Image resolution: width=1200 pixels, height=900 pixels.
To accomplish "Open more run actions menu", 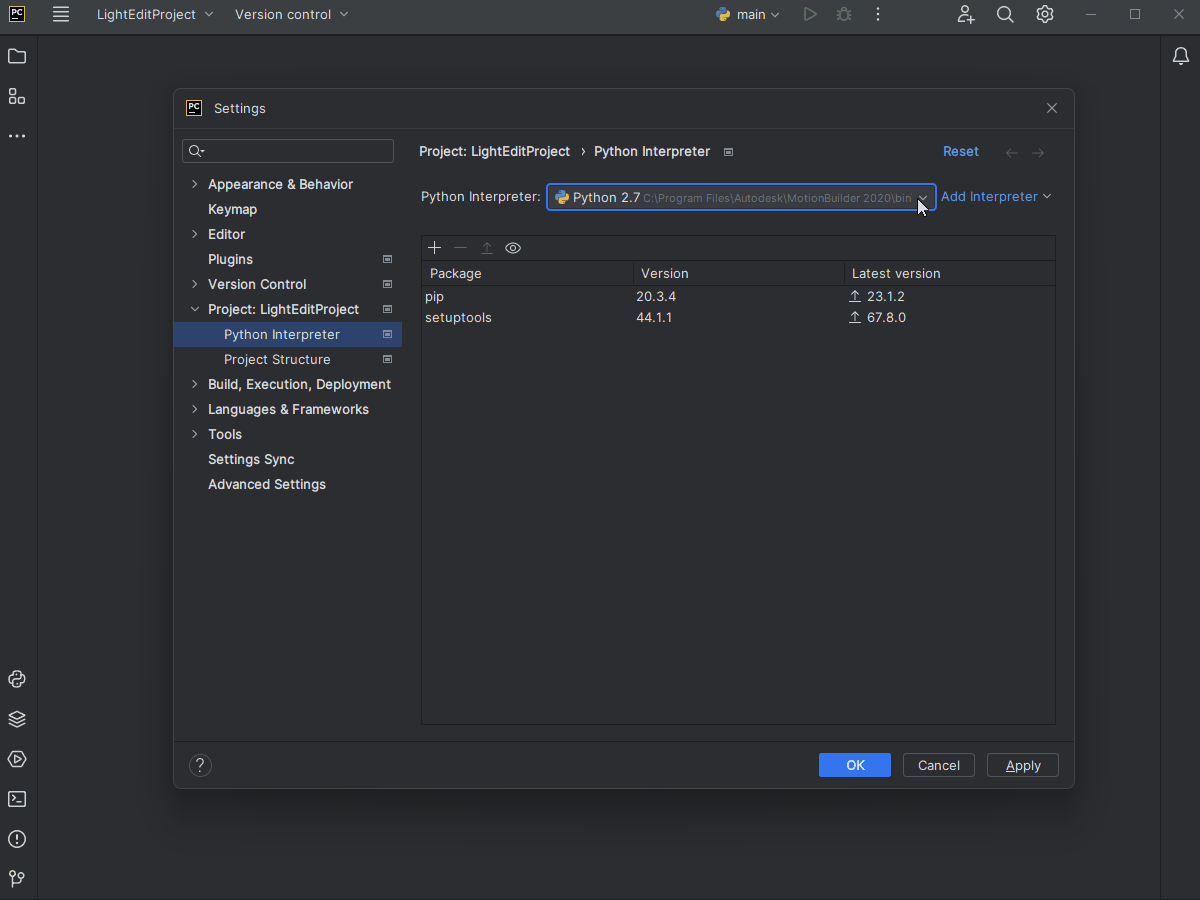I will tap(878, 15).
